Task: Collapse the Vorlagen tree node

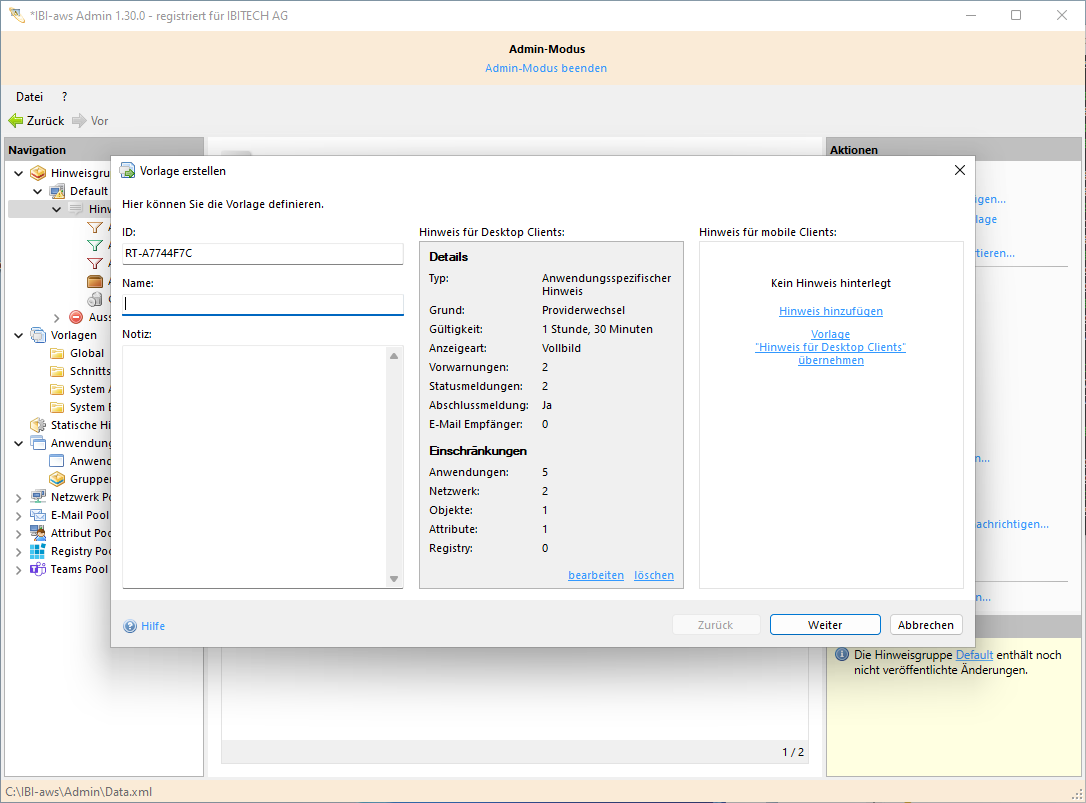Action: 19,335
